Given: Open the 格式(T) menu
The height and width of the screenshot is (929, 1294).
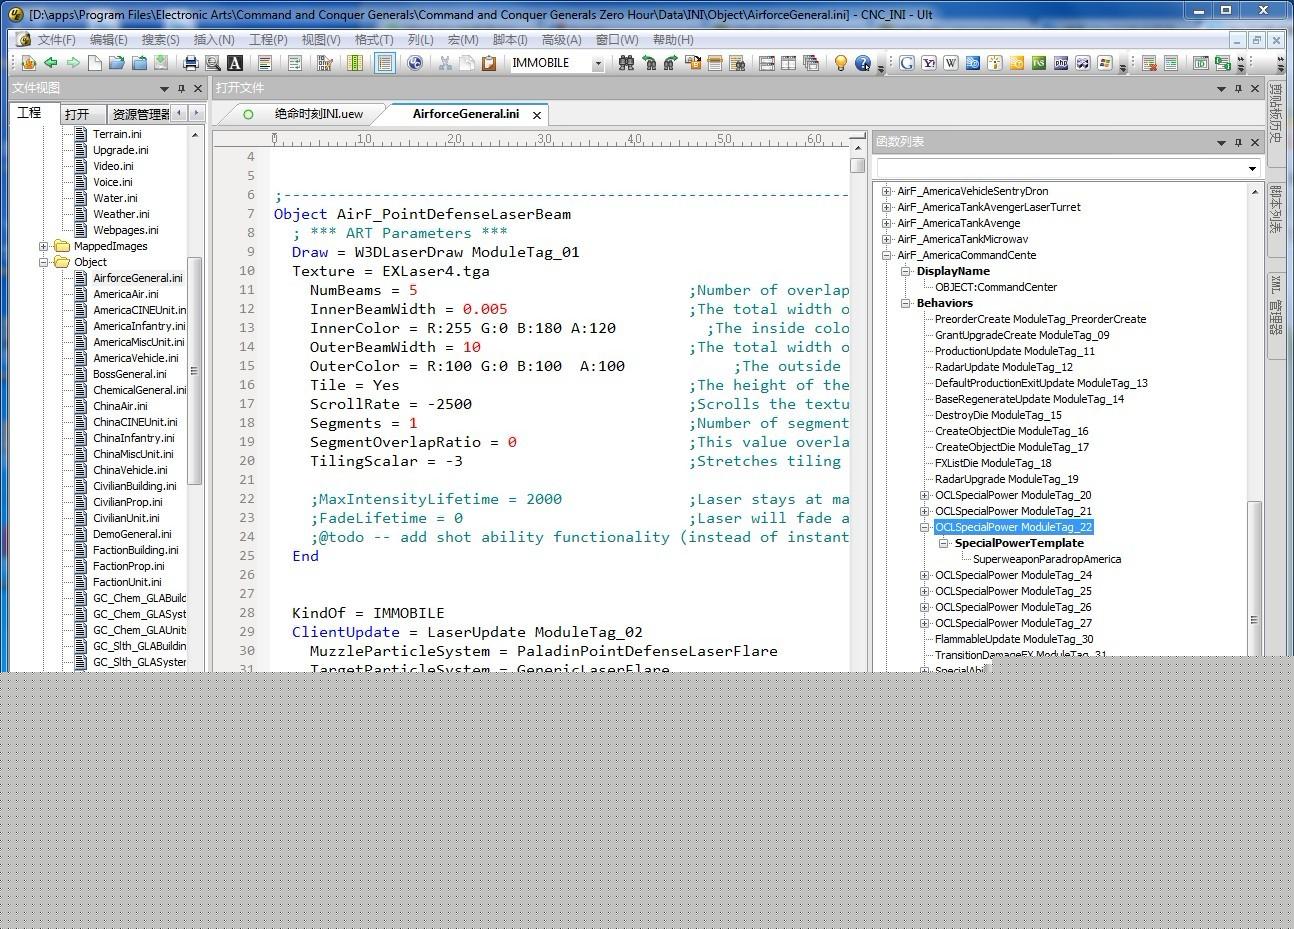Looking at the screenshot, I should click(374, 40).
